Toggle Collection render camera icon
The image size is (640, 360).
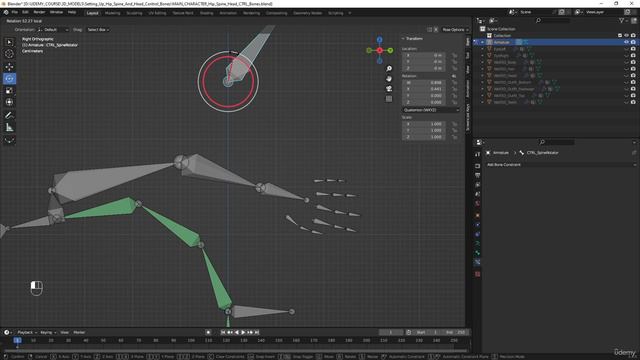(633, 36)
